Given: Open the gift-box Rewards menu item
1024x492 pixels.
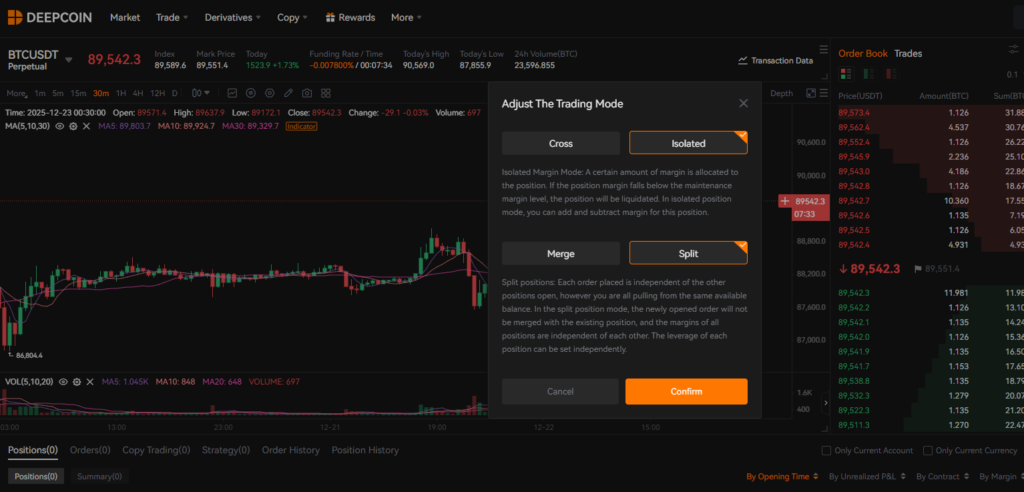Looking at the screenshot, I should (x=351, y=18).
